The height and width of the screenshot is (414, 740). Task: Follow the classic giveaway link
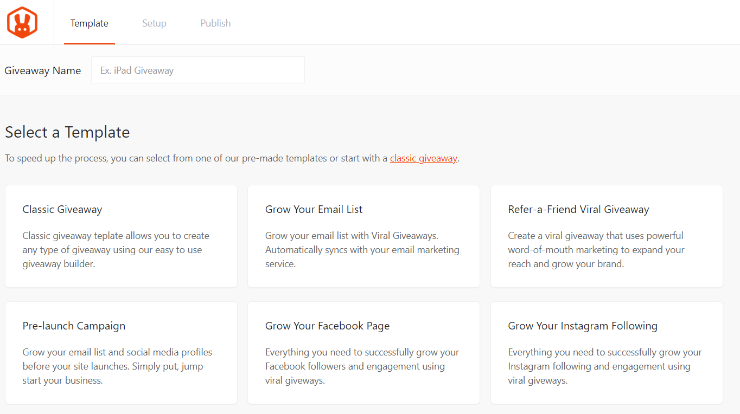(x=423, y=159)
